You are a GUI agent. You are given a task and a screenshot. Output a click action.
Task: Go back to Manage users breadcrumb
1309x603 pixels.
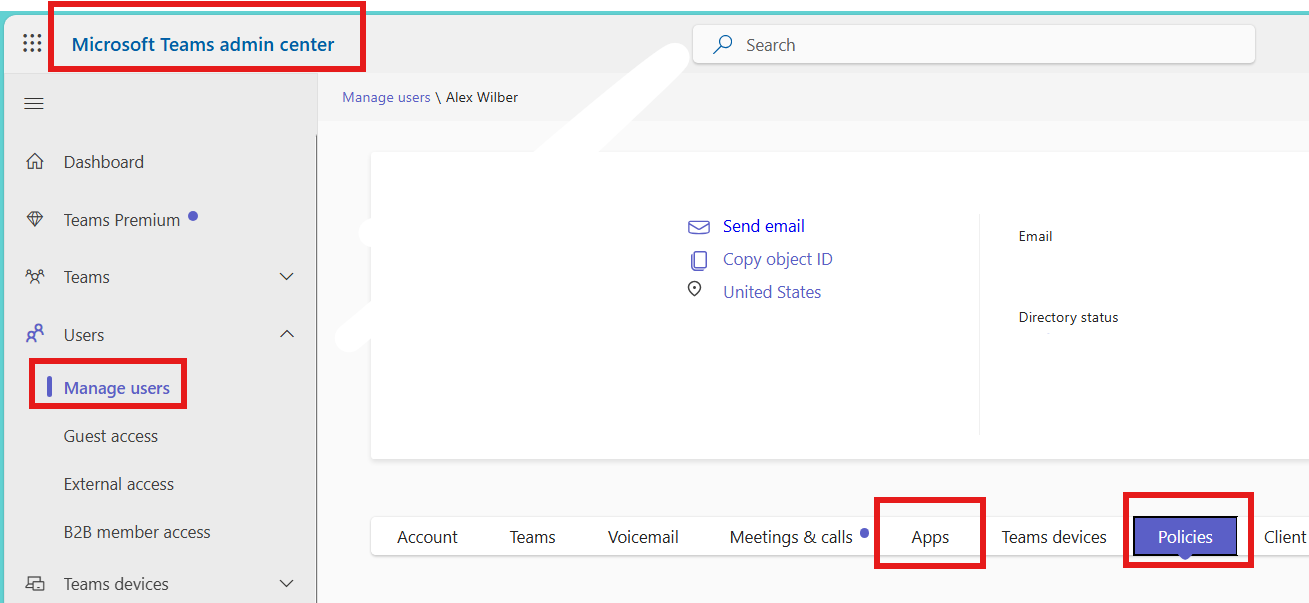[x=386, y=97]
